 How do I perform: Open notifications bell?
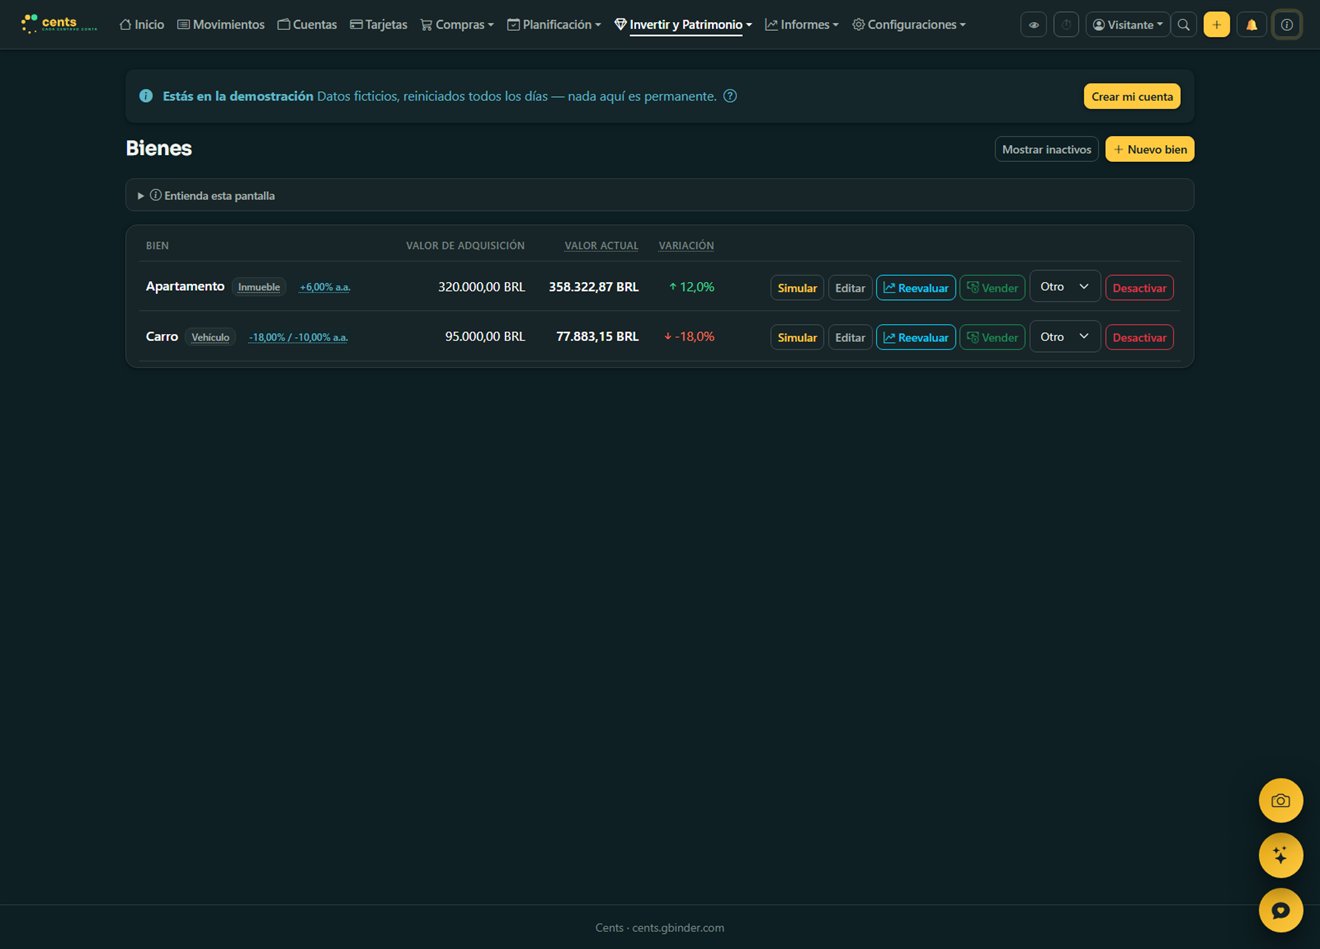[1251, 25]
